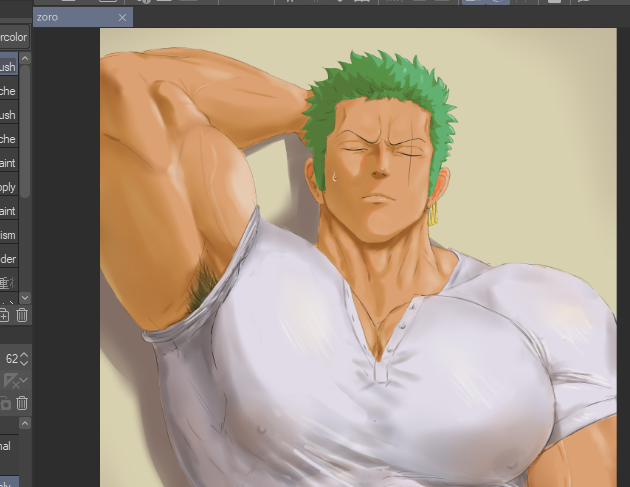Click the sub tool list scroll-down arrow
The height and width of the screenshot is (487, 630).
tap(25, 298)
